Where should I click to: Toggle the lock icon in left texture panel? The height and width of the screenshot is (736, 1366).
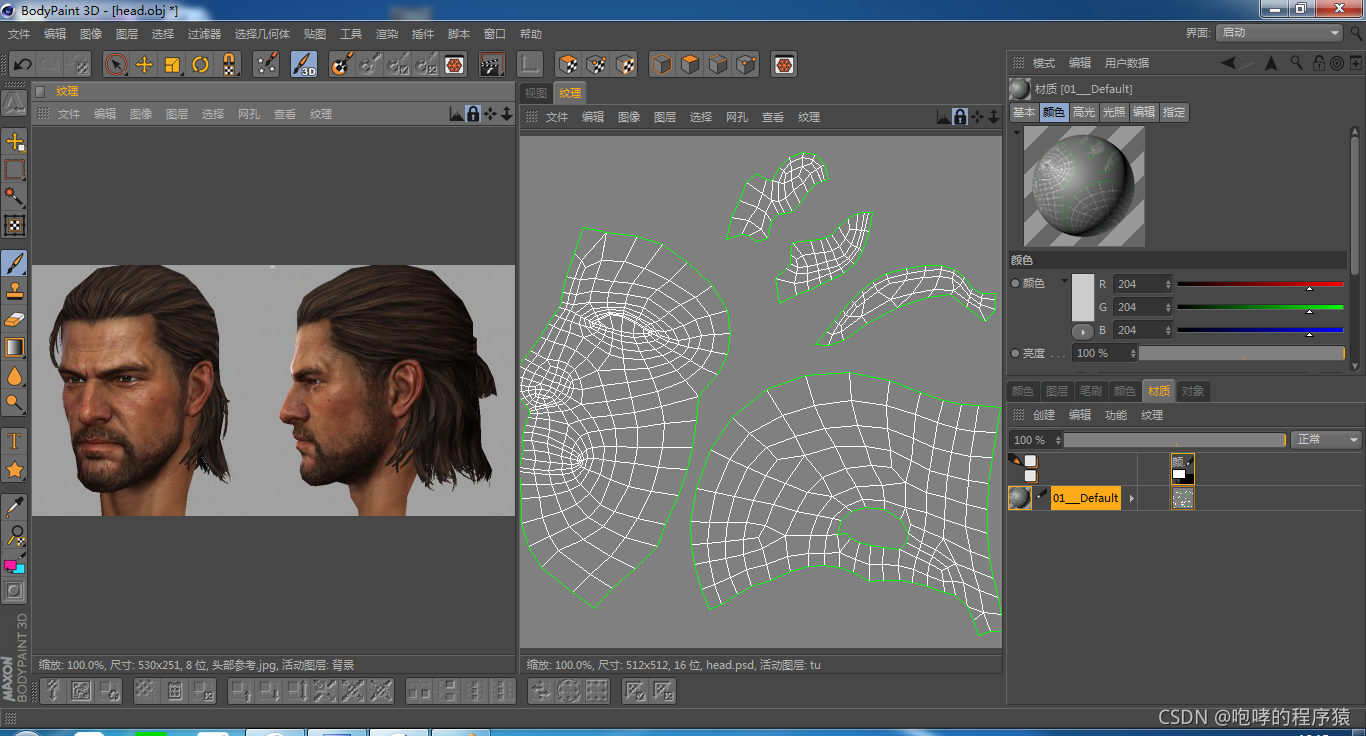[x=473, y=114]
